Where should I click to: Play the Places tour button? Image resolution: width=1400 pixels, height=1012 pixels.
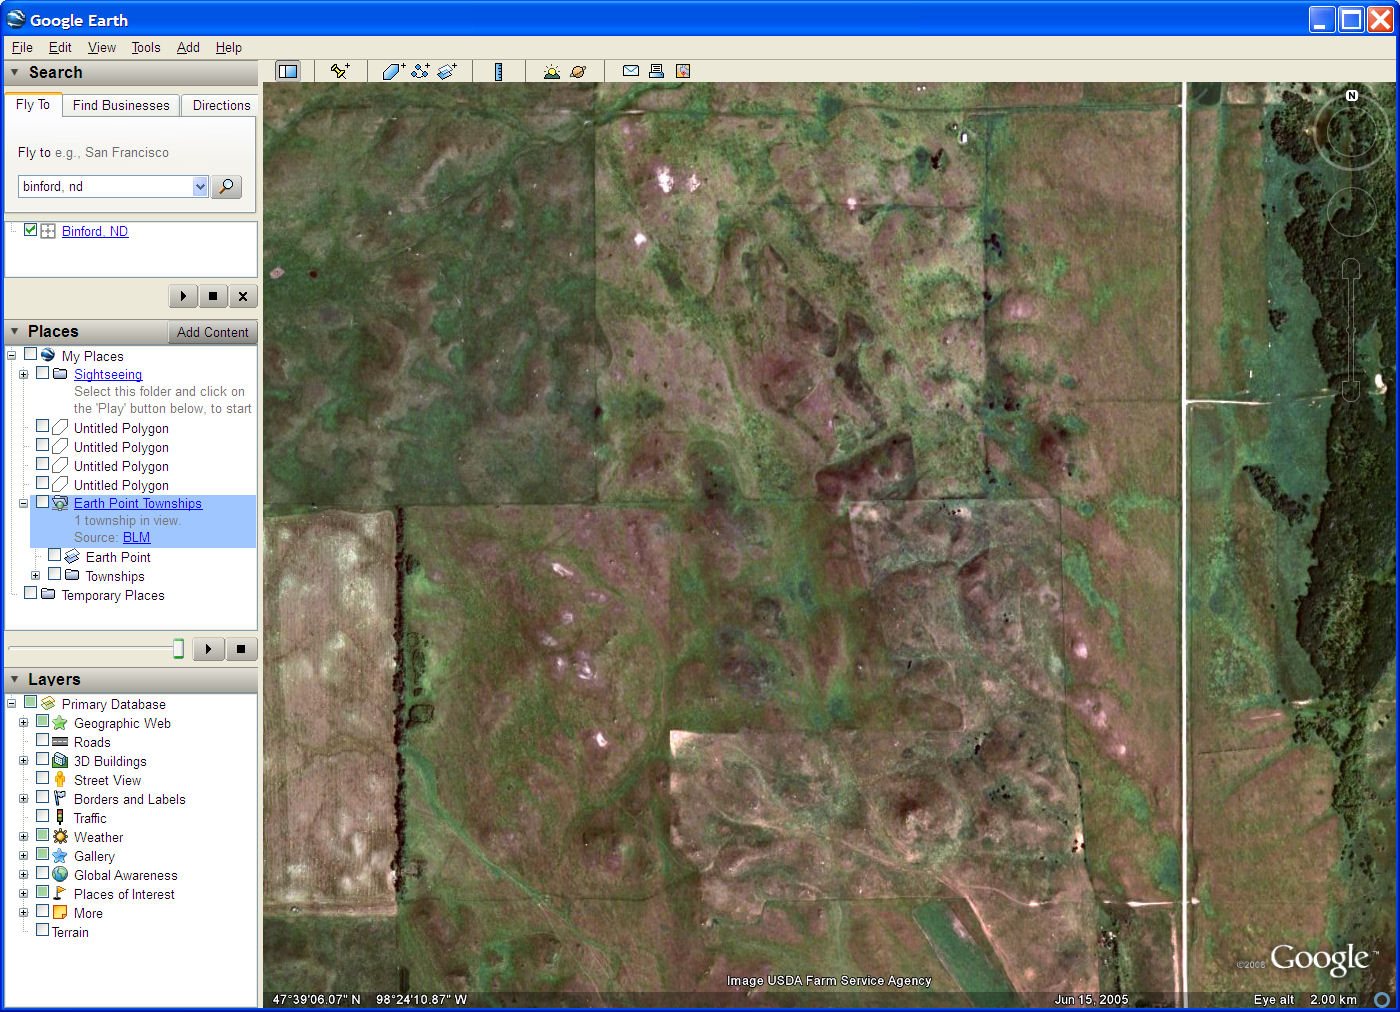pos(208,649)
